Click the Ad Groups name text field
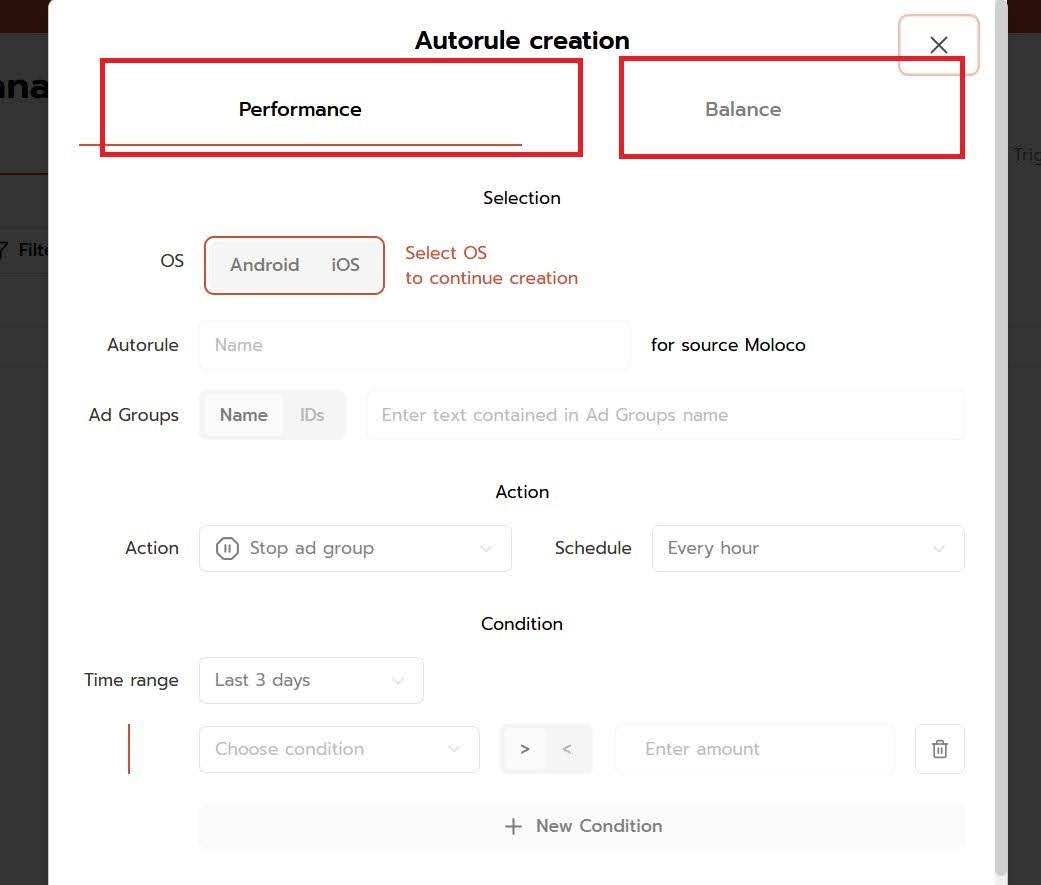 [665, 415]
